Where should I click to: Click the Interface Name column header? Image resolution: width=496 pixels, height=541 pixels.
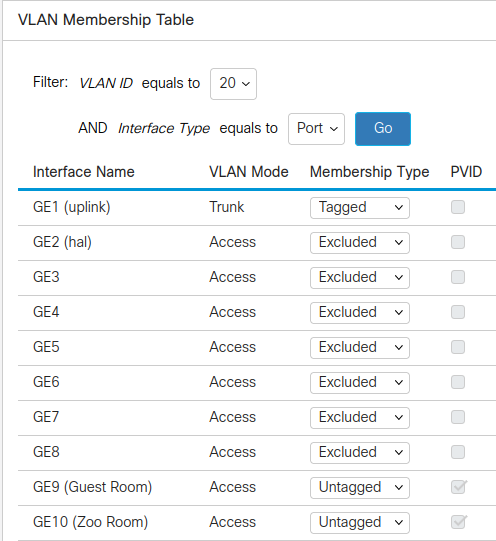click(x=83, y=171)
